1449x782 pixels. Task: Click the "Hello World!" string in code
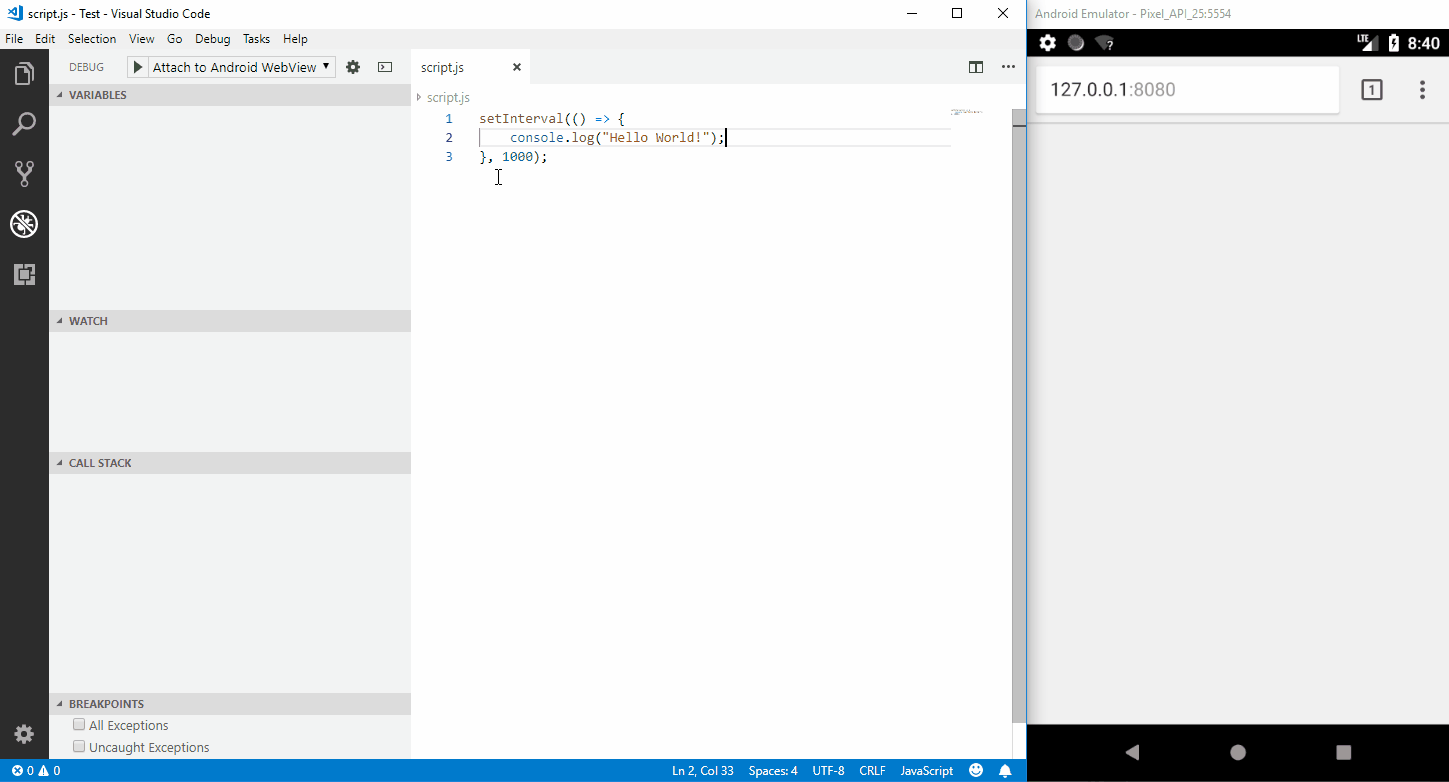click(x=657, y=138)
